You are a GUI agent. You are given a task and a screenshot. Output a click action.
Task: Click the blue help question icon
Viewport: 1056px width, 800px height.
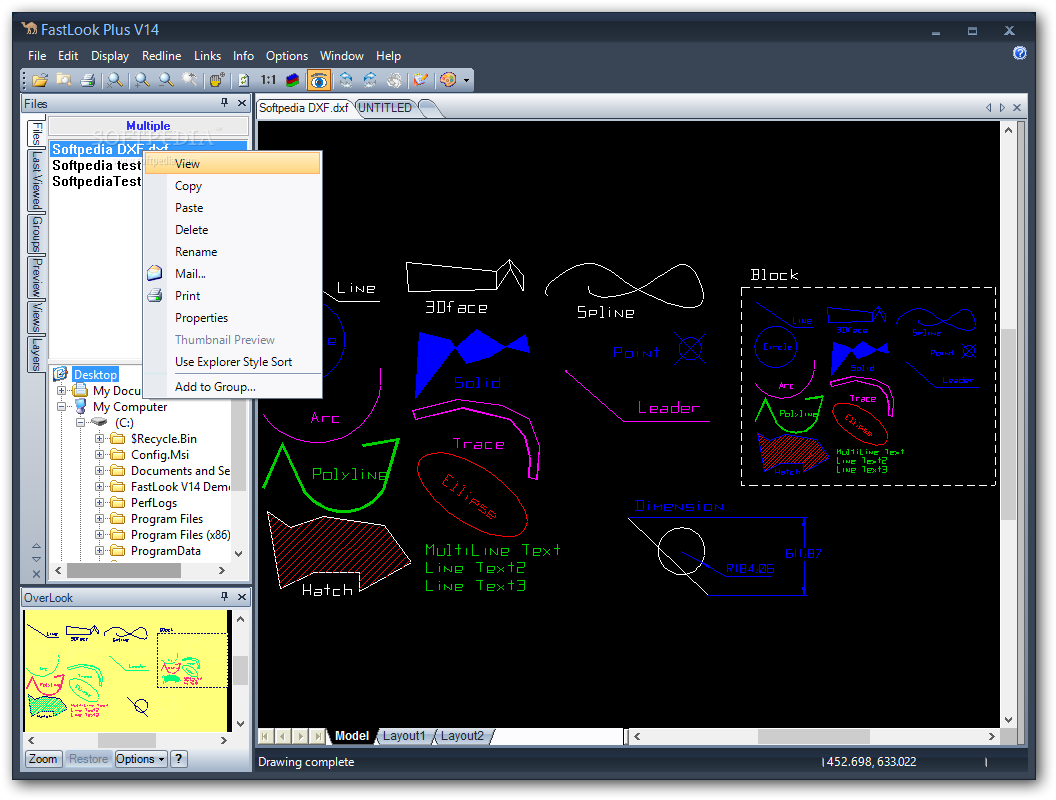1020,53
